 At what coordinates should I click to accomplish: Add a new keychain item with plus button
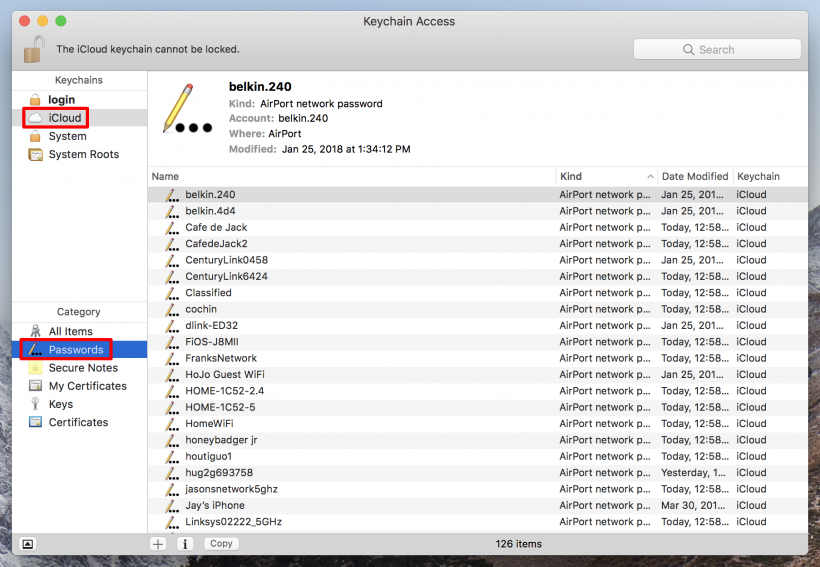click(158, 544)
